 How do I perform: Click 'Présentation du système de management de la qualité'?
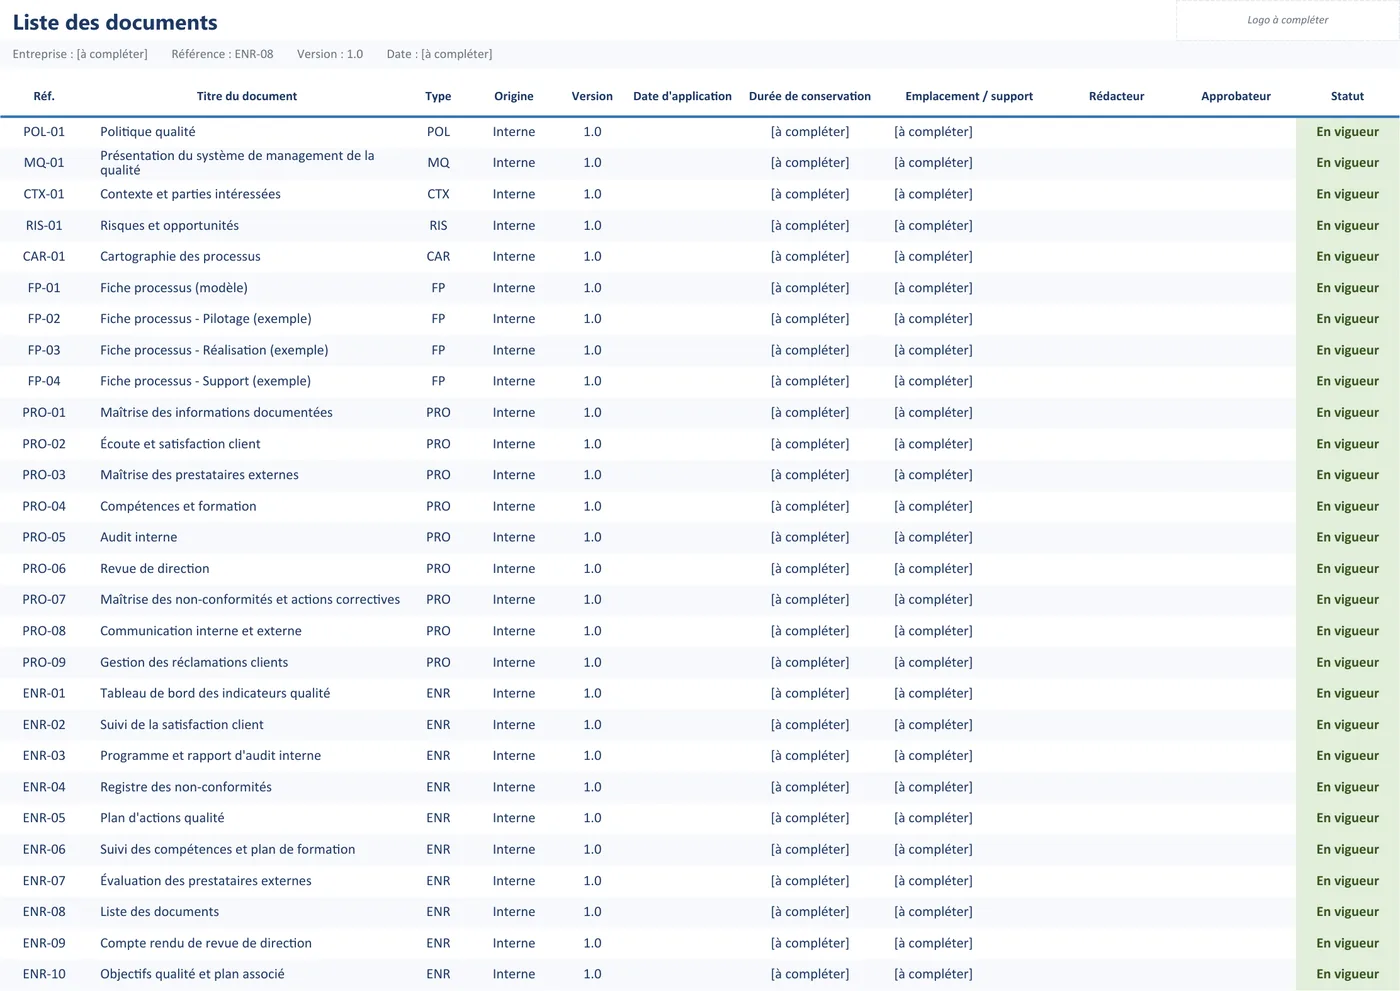tap(237, 163)
